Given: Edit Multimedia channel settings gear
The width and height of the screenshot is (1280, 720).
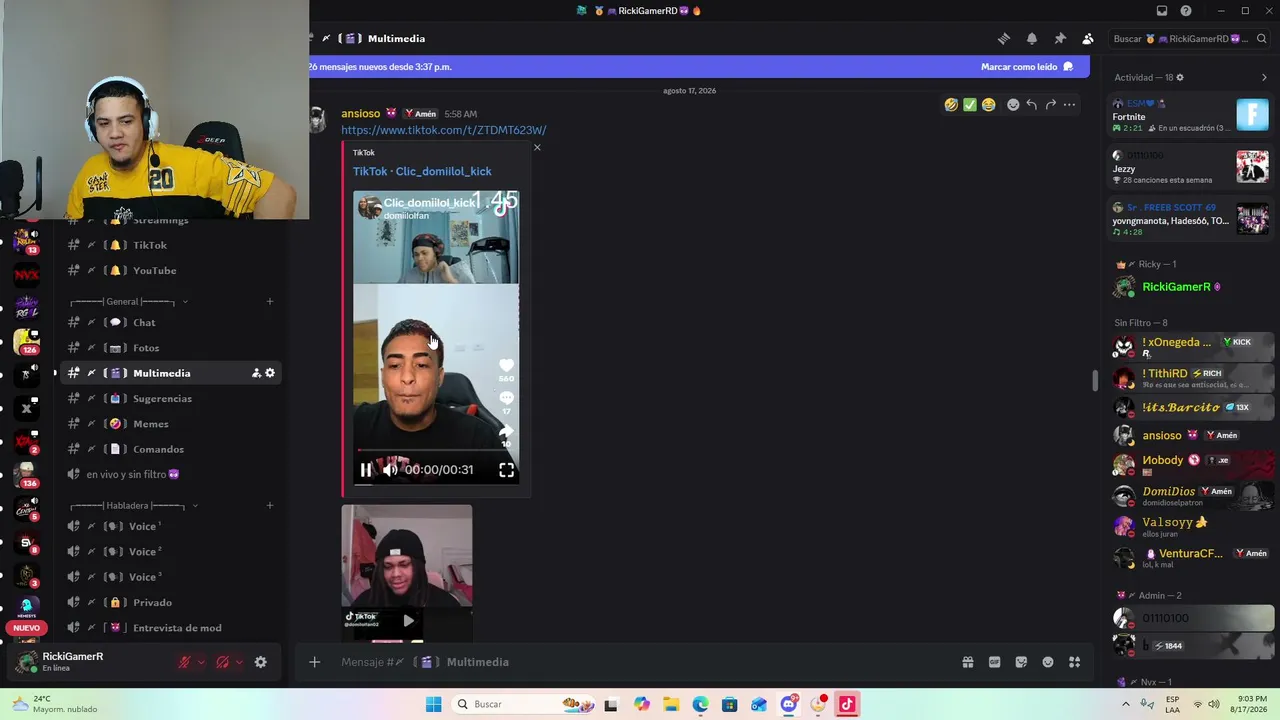Looking at the screenshot, I should click(270, 373).
